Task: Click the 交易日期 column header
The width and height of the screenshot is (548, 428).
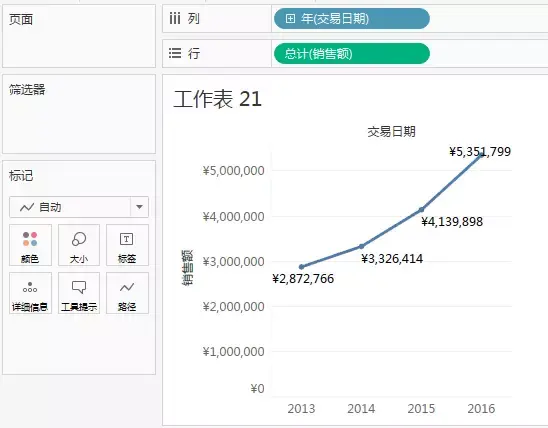Action: click(391, 132)
